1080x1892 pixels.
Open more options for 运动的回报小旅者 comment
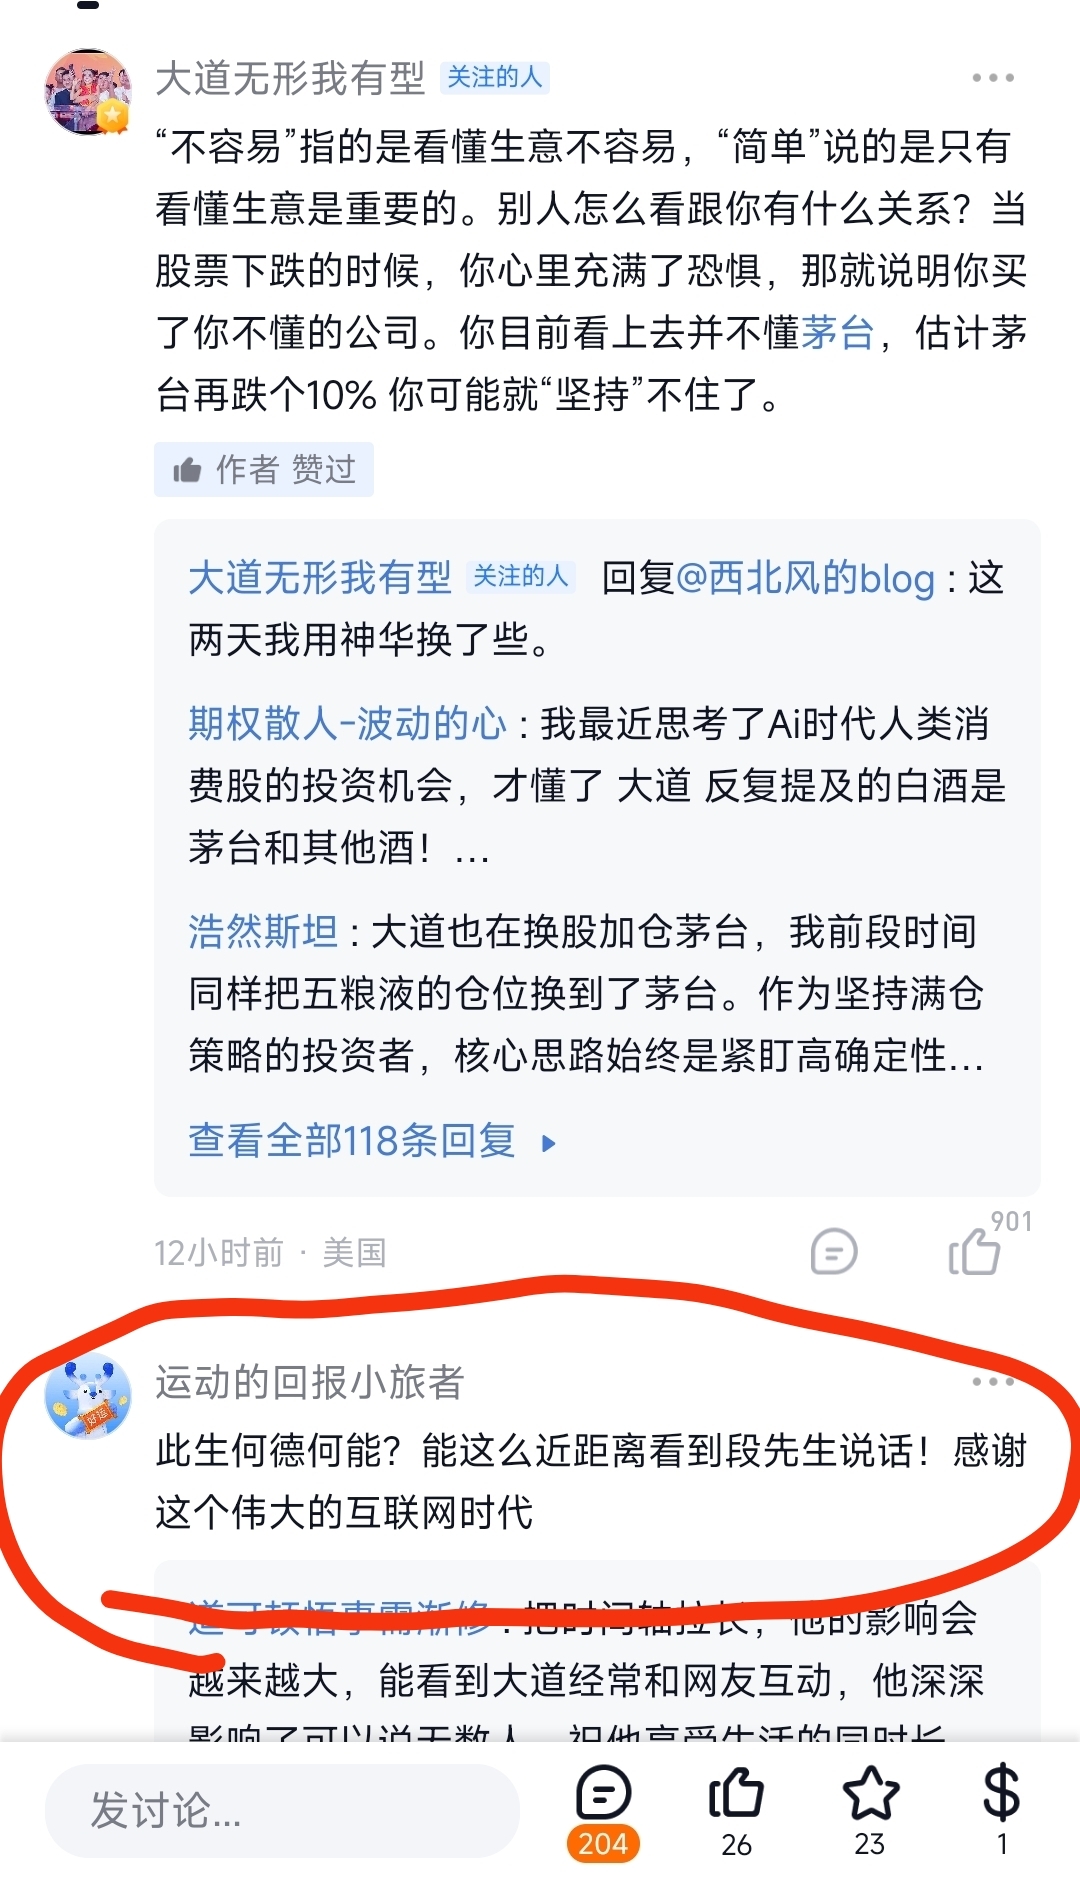pyautogui.click(x=993, y=1382)
